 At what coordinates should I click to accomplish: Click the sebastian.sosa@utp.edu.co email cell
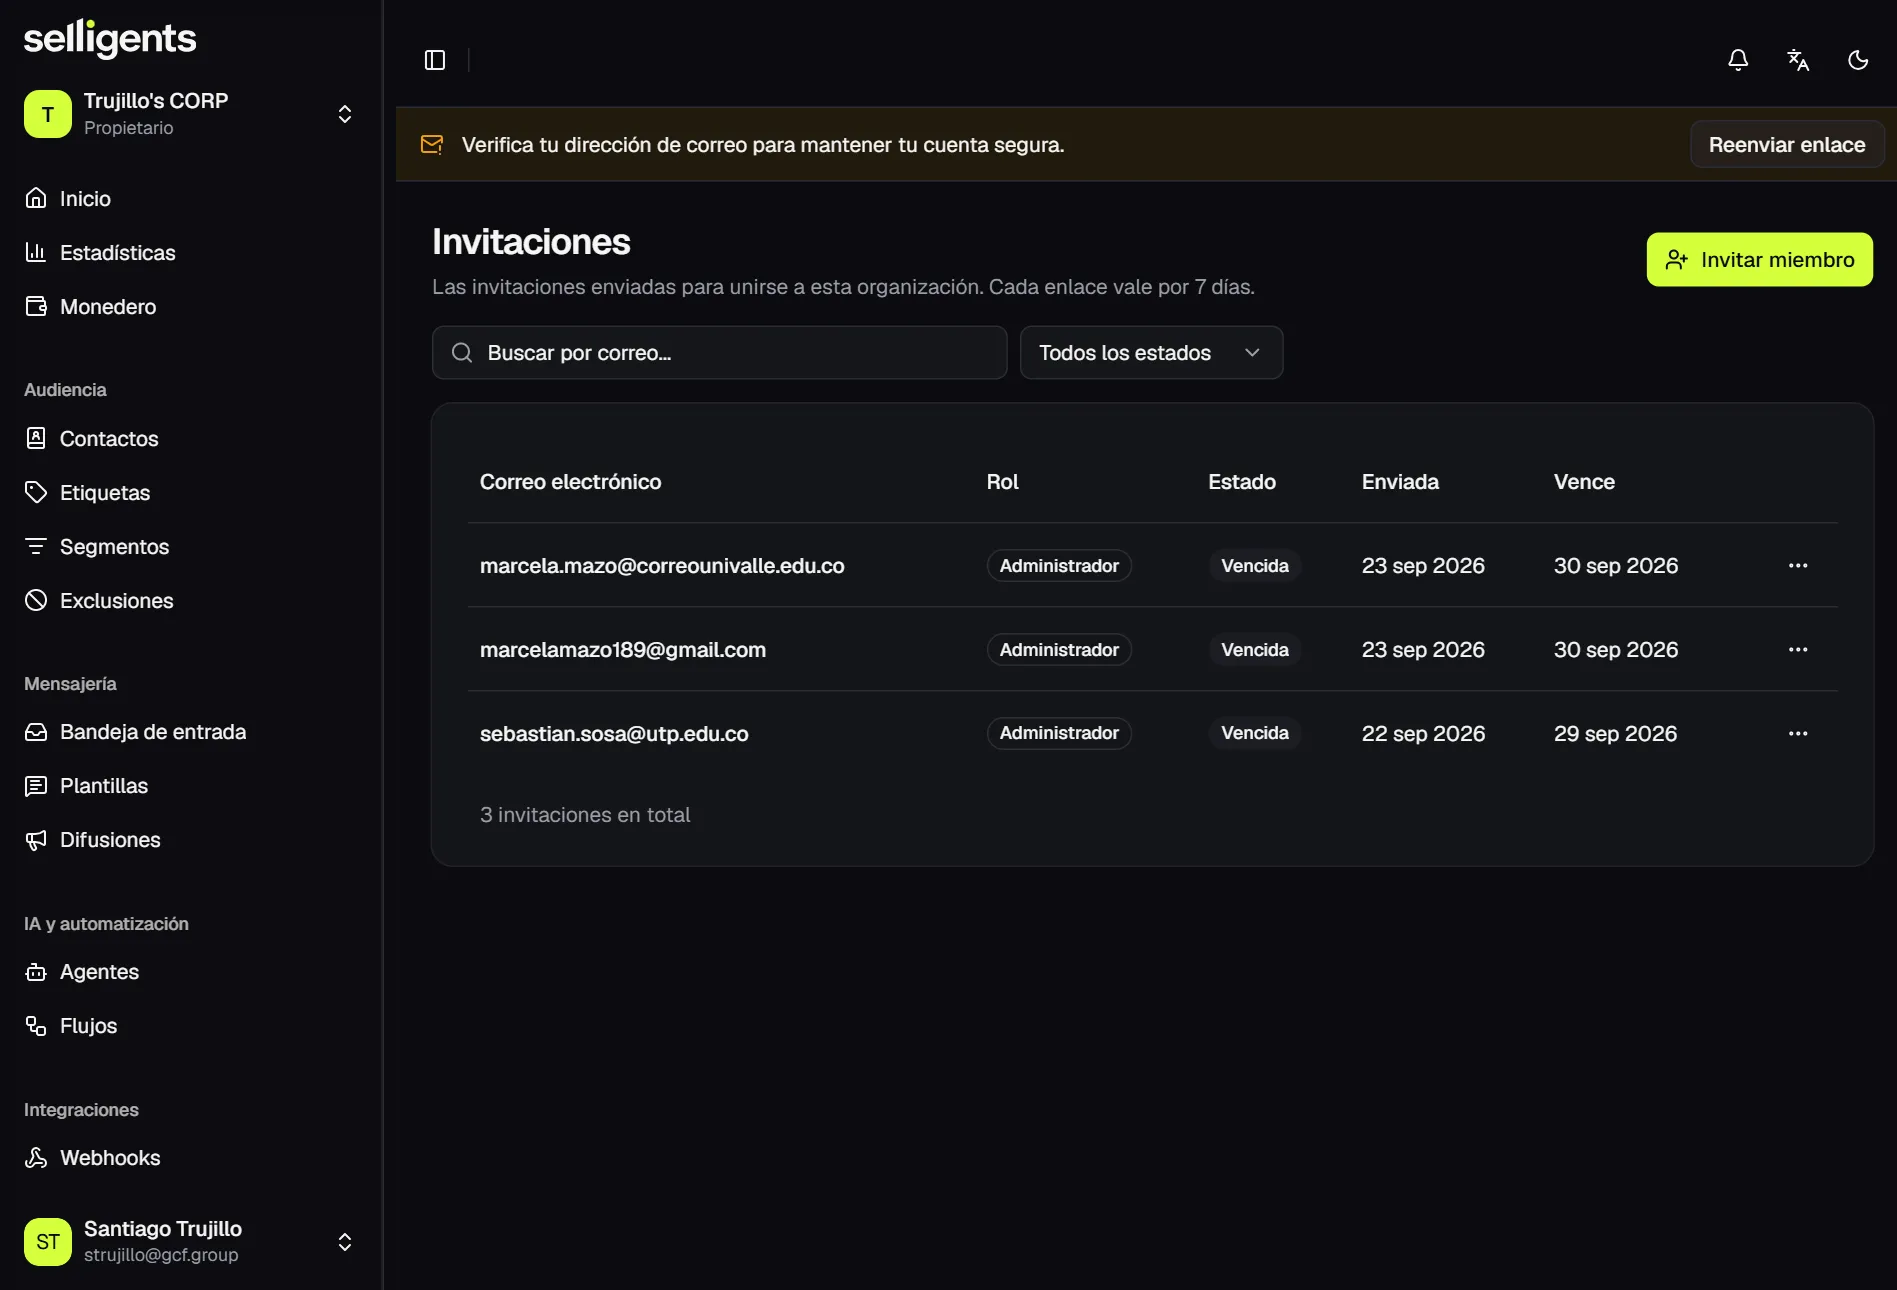point(614,734)
